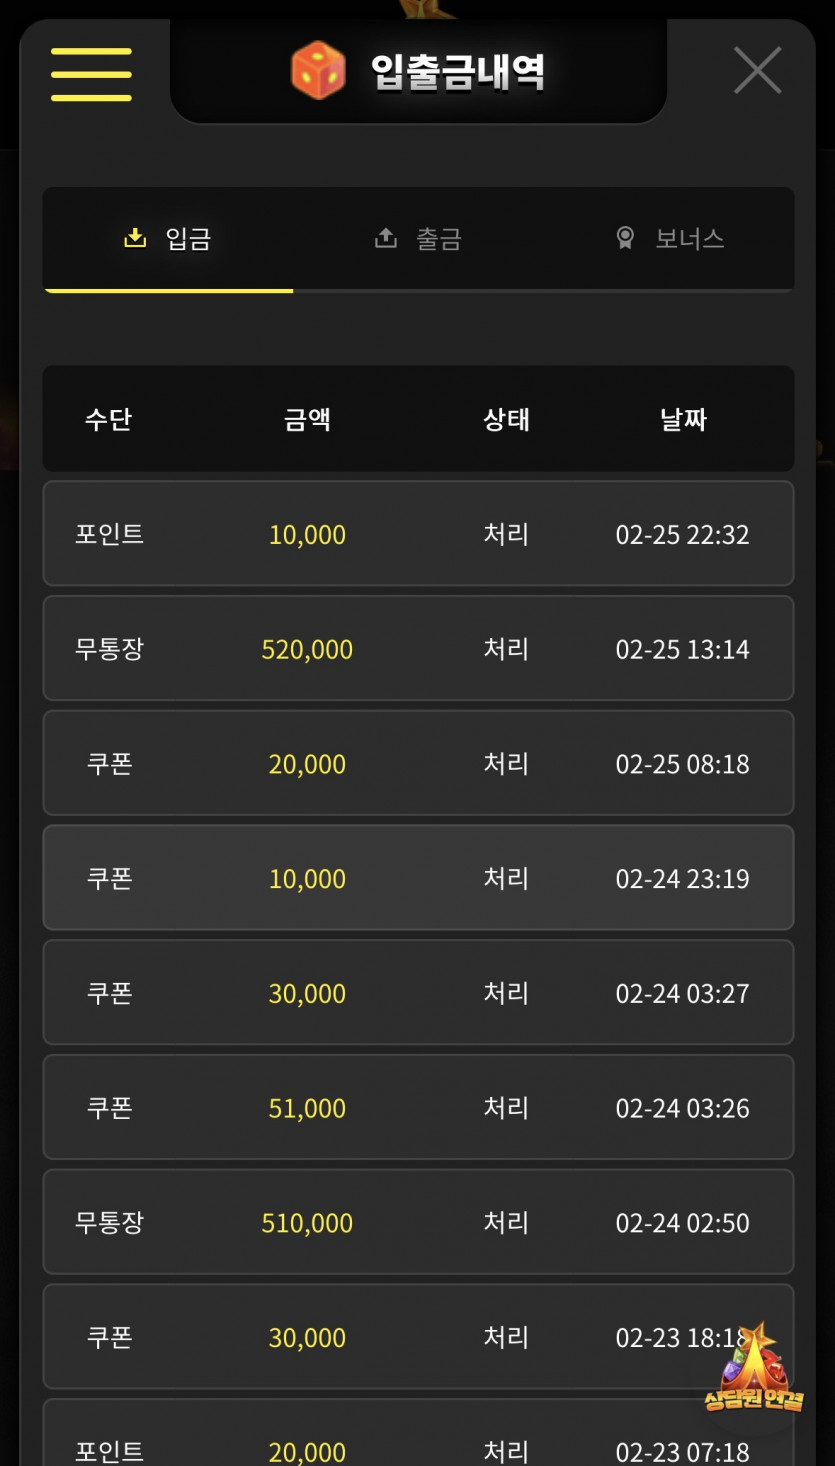Image resolution: width=835 pixels, height=1466 pixels.
Task: Click the 날짜 column header
Action: coord(683,419)
